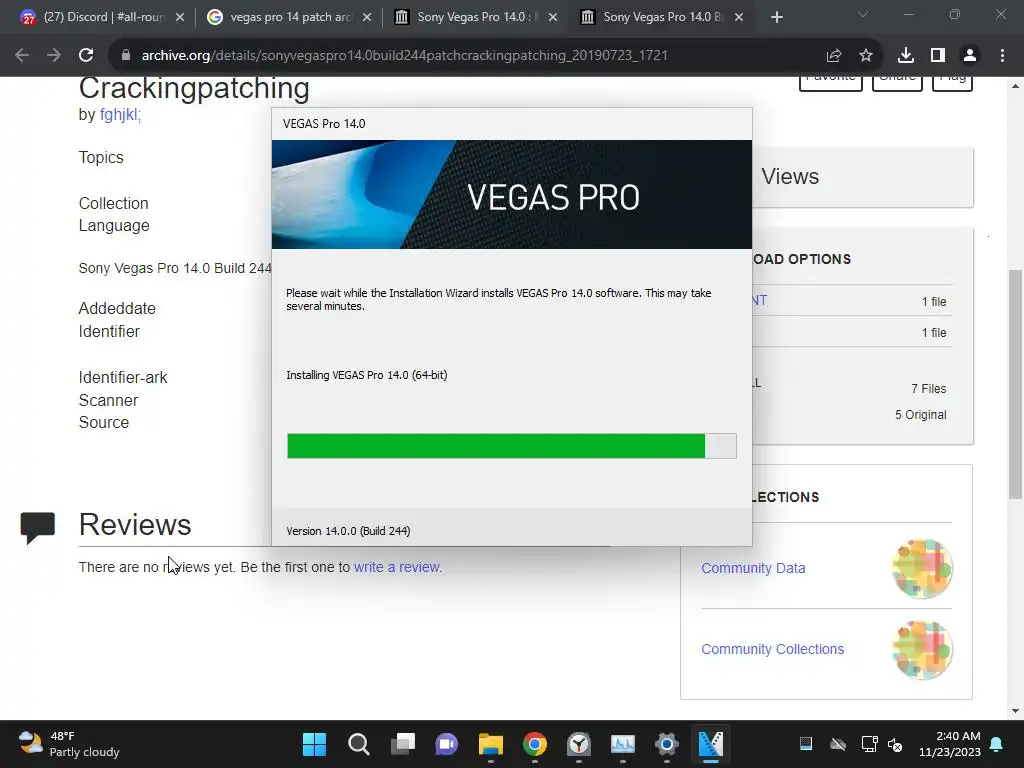Click the Community Data thumbnail
Image resolution: width=1024 pixels, height=768 pixels.
[922, 569]
